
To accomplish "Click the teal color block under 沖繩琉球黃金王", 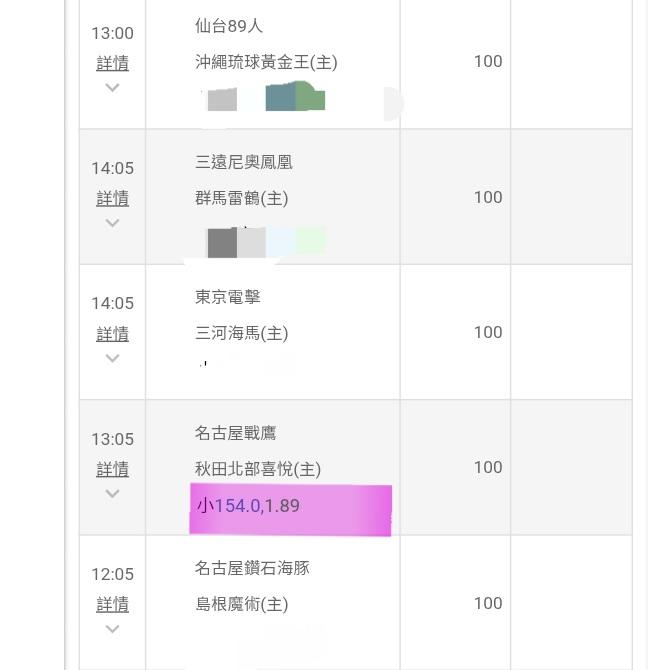I will tap(281, 99).
